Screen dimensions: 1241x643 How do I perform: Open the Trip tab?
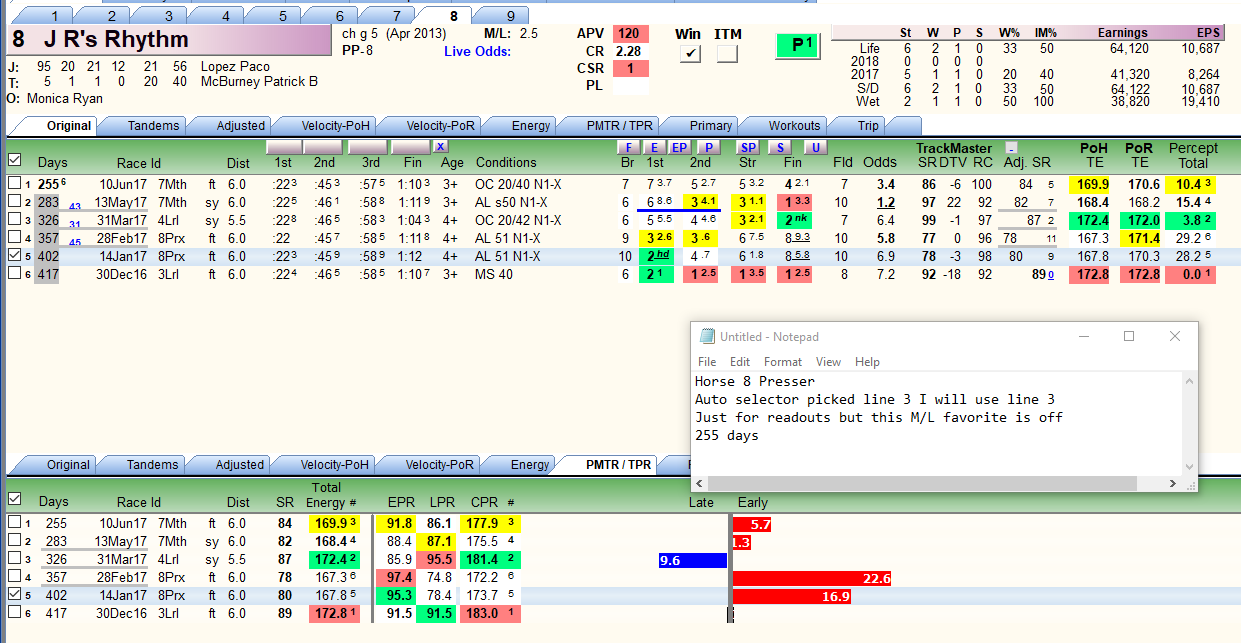click(868, 126)
